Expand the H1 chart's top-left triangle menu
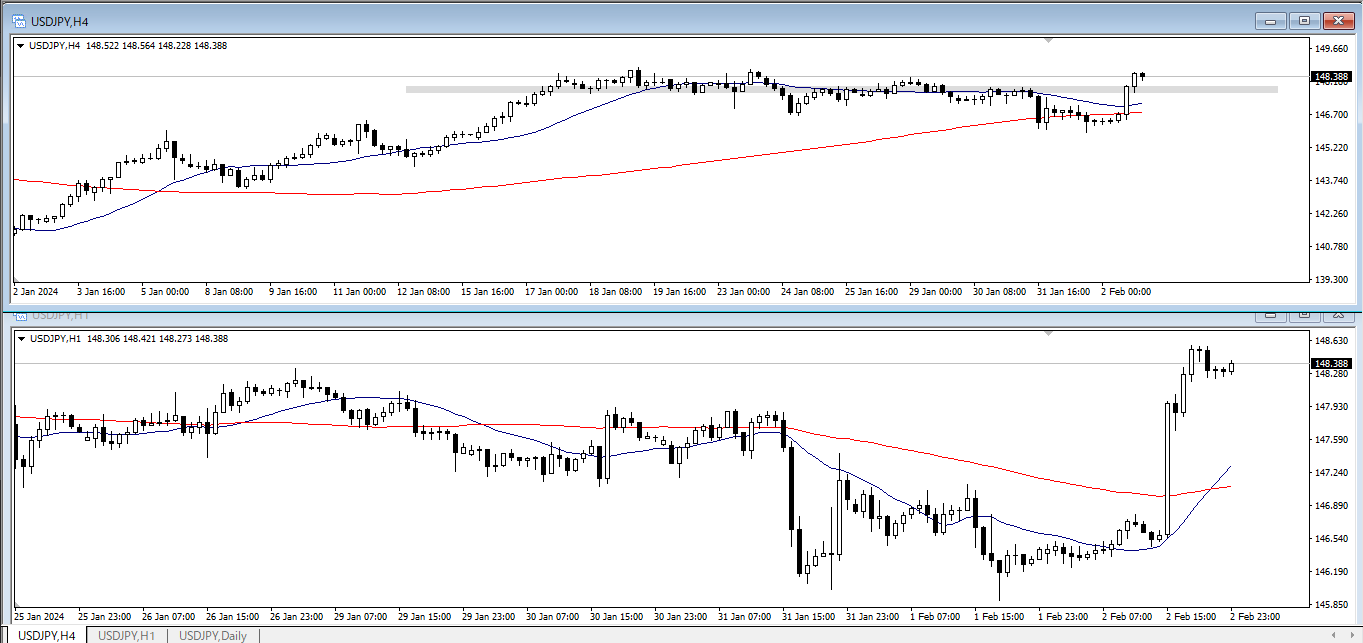 click(x=21, y=339)
